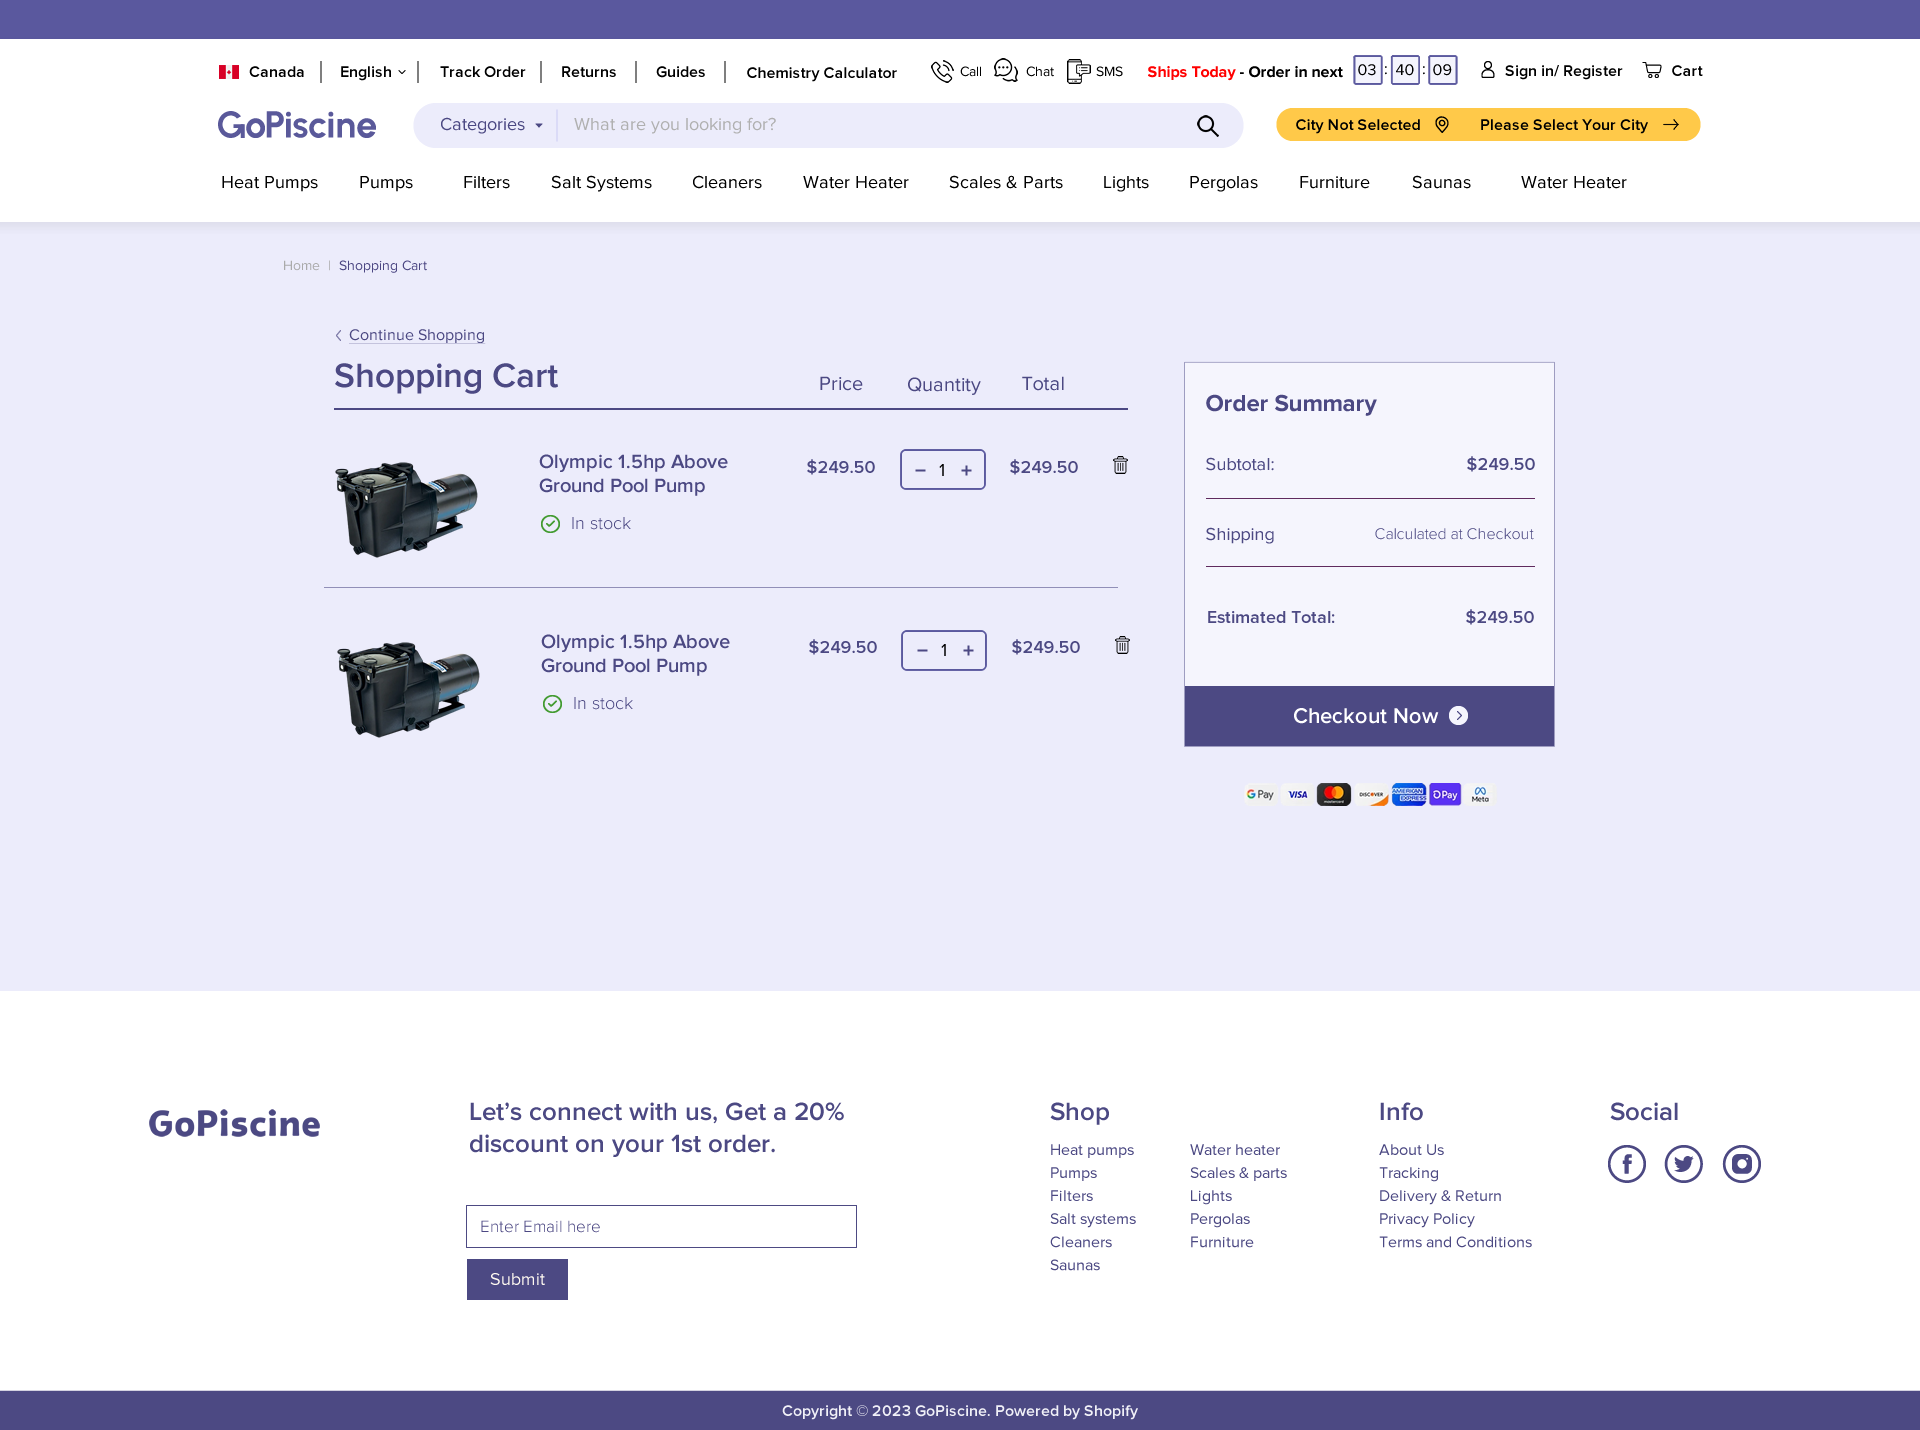Open Lights menu item
The image size is (1920, 1430).
1126,182
